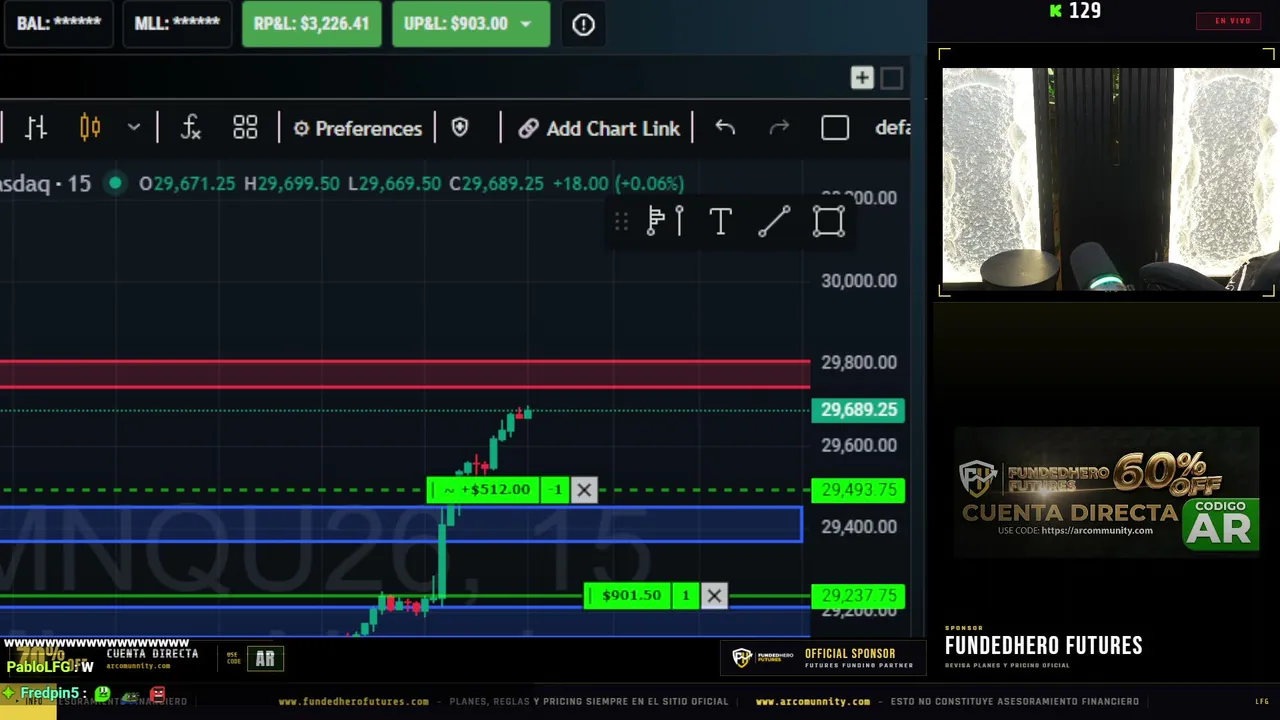Click the default template label

892,128
